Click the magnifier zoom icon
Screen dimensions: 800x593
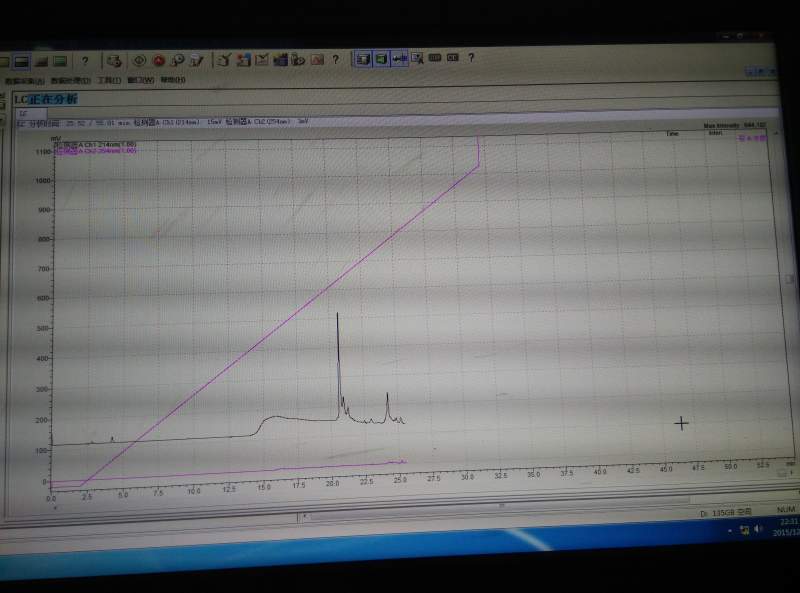click(x=178, y=61)
